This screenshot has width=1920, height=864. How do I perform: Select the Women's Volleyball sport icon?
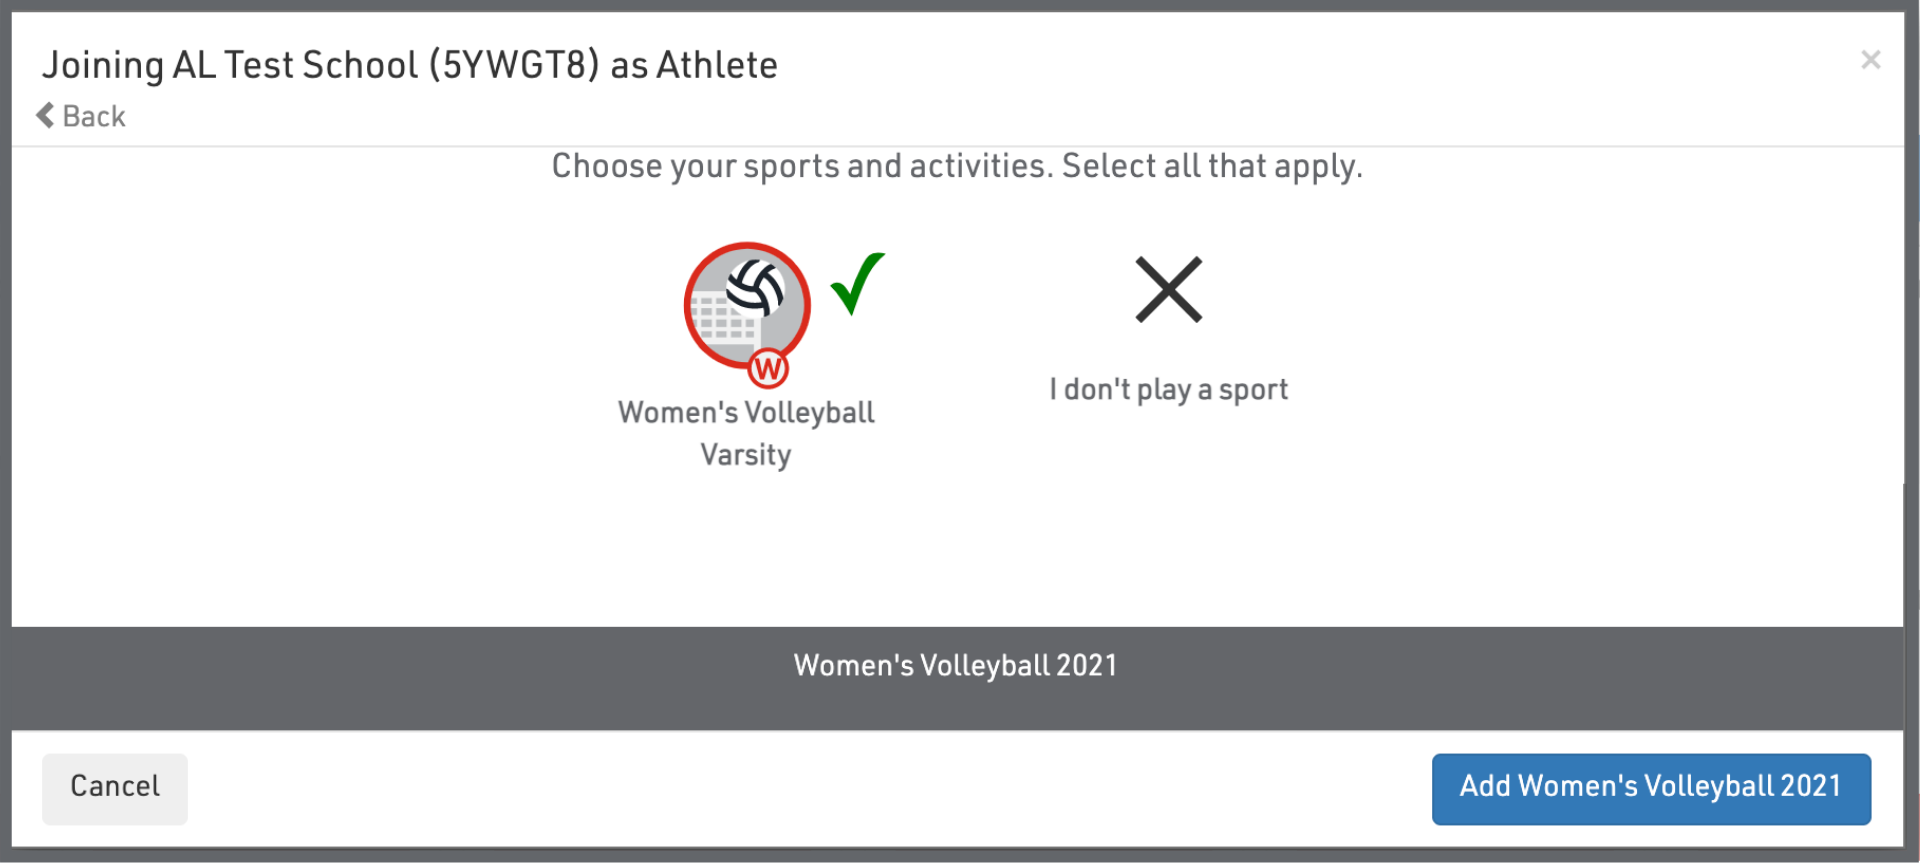tap(746, 305)
